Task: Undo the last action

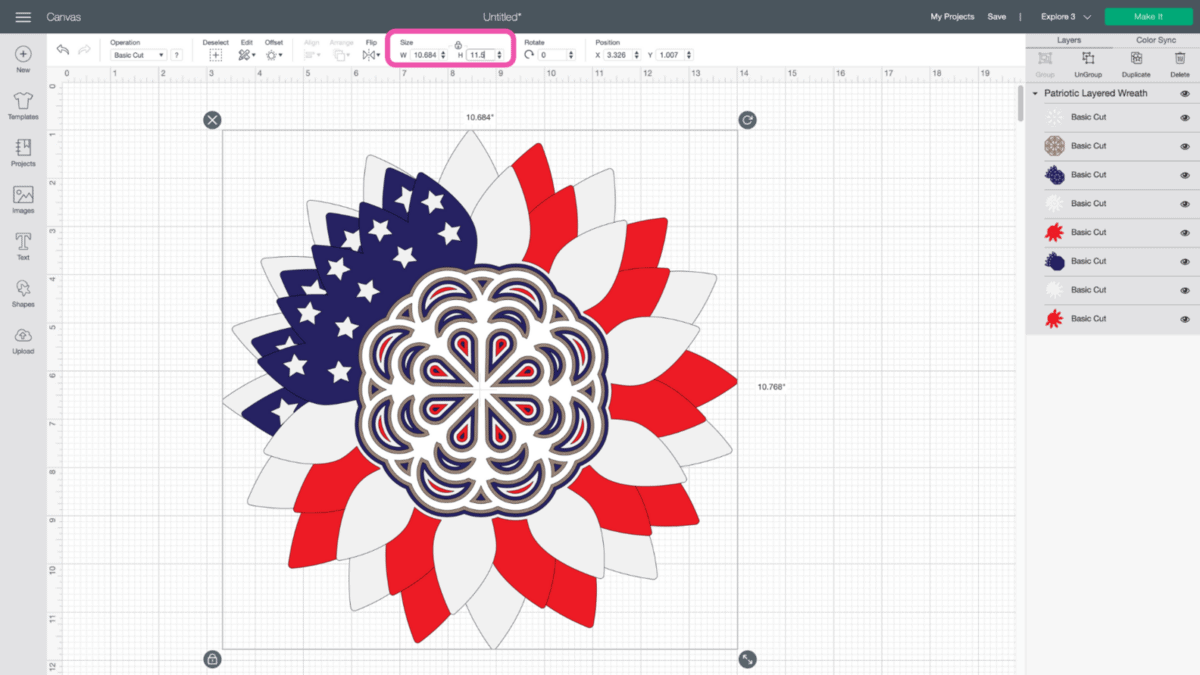Action: pos(63,50)
